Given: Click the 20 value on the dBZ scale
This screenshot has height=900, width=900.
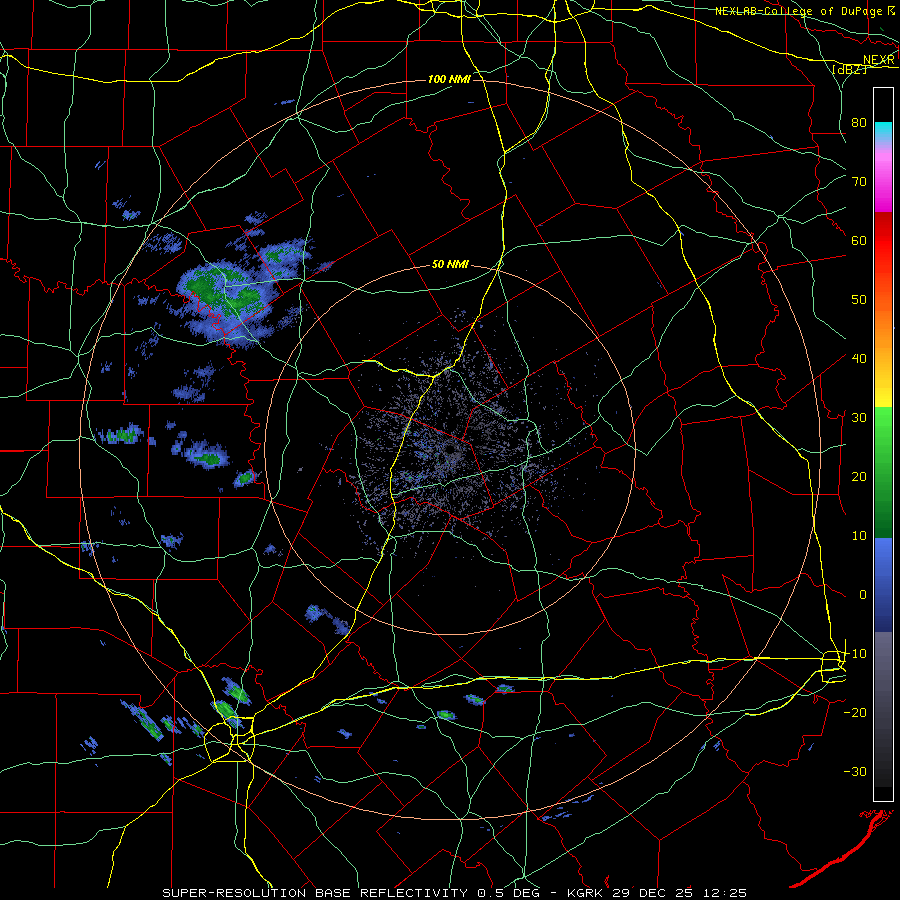Looking at the screenshot, I should [x=859, y=476].
